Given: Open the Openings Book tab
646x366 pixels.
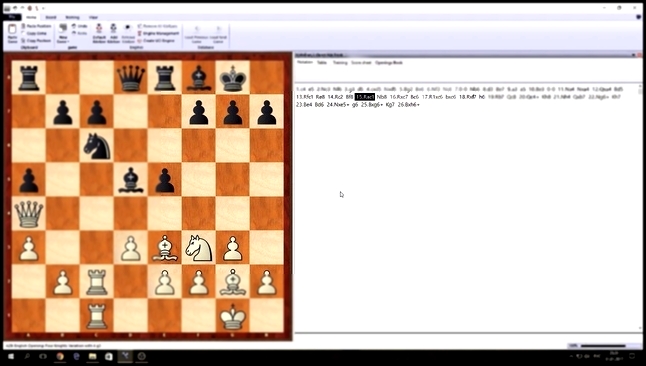Looking at the screenshot, I should point(389,63).
